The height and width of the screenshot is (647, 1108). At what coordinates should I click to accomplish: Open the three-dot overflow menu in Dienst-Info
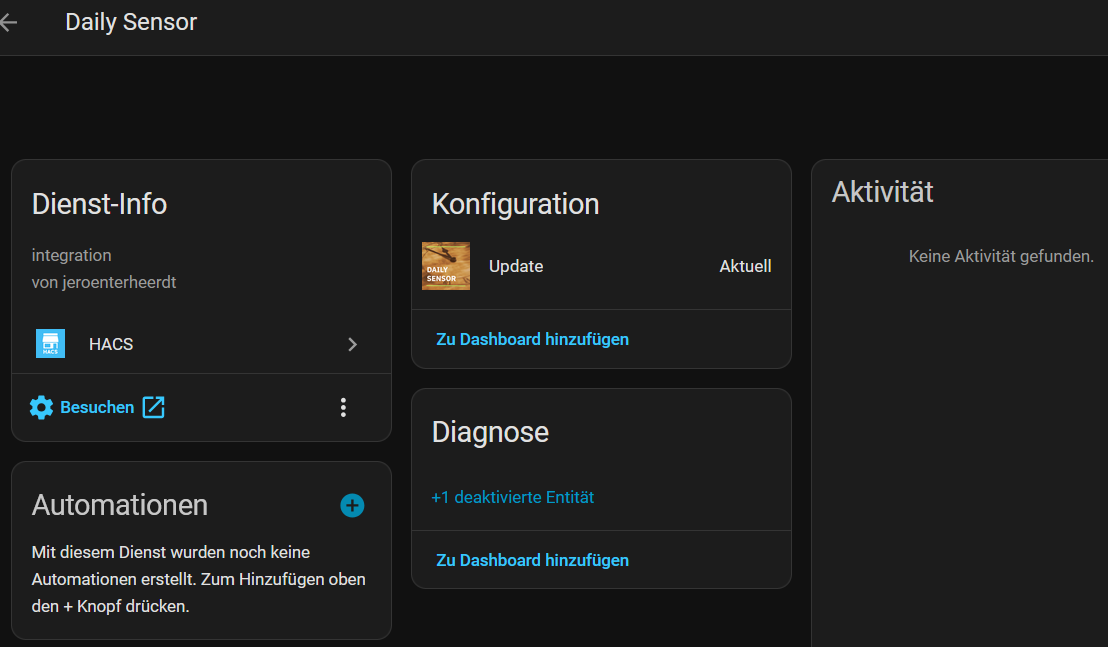(343, 408)
